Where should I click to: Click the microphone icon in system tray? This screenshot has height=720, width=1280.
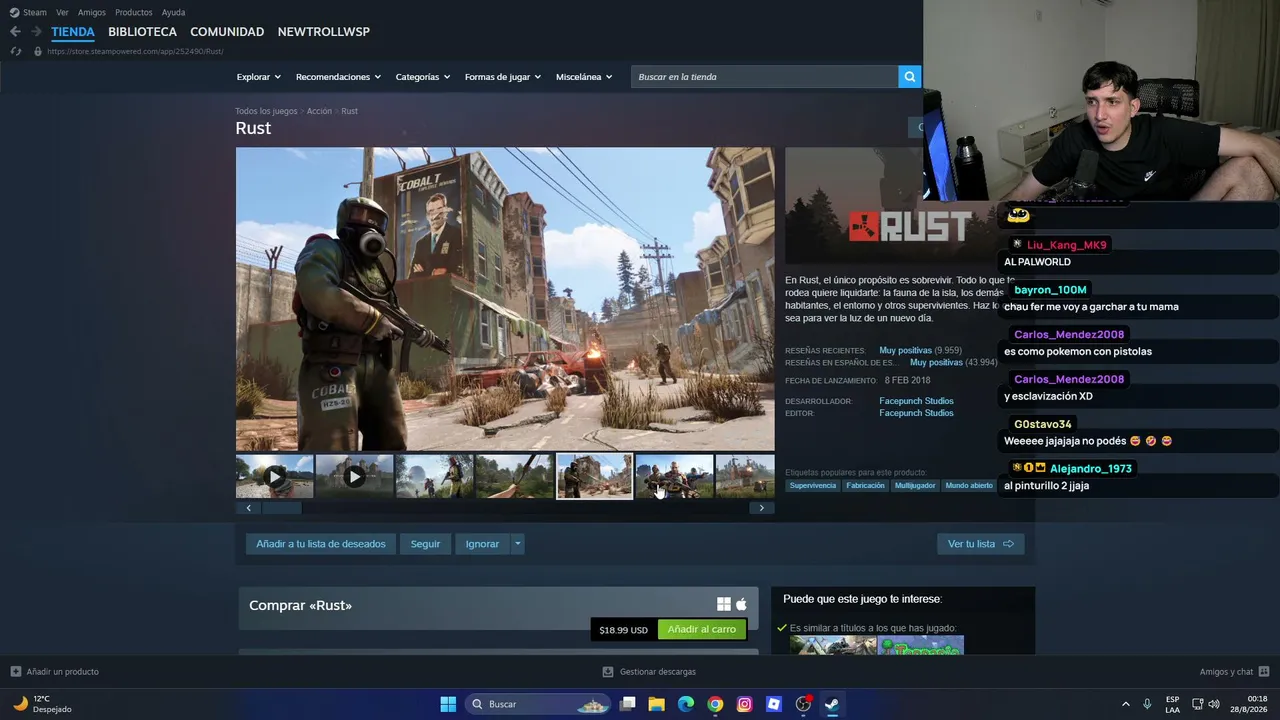pos(1147,704)
